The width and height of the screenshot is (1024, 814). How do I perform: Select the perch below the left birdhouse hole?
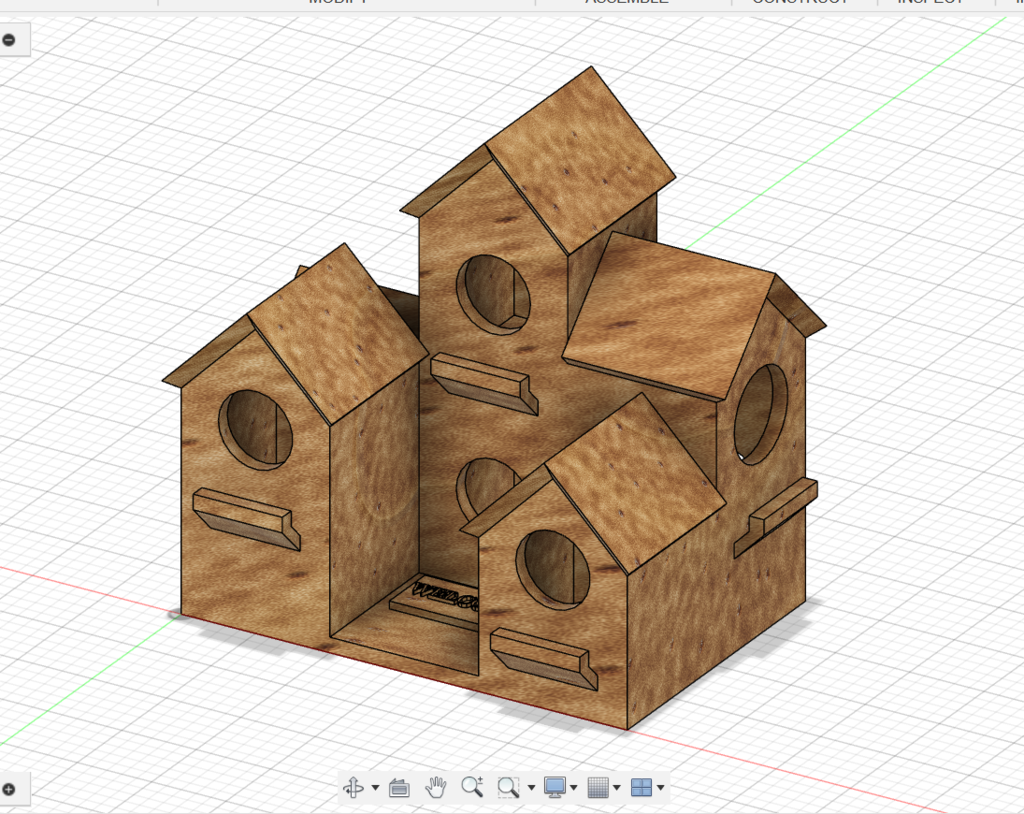click(x=246, y=518)
